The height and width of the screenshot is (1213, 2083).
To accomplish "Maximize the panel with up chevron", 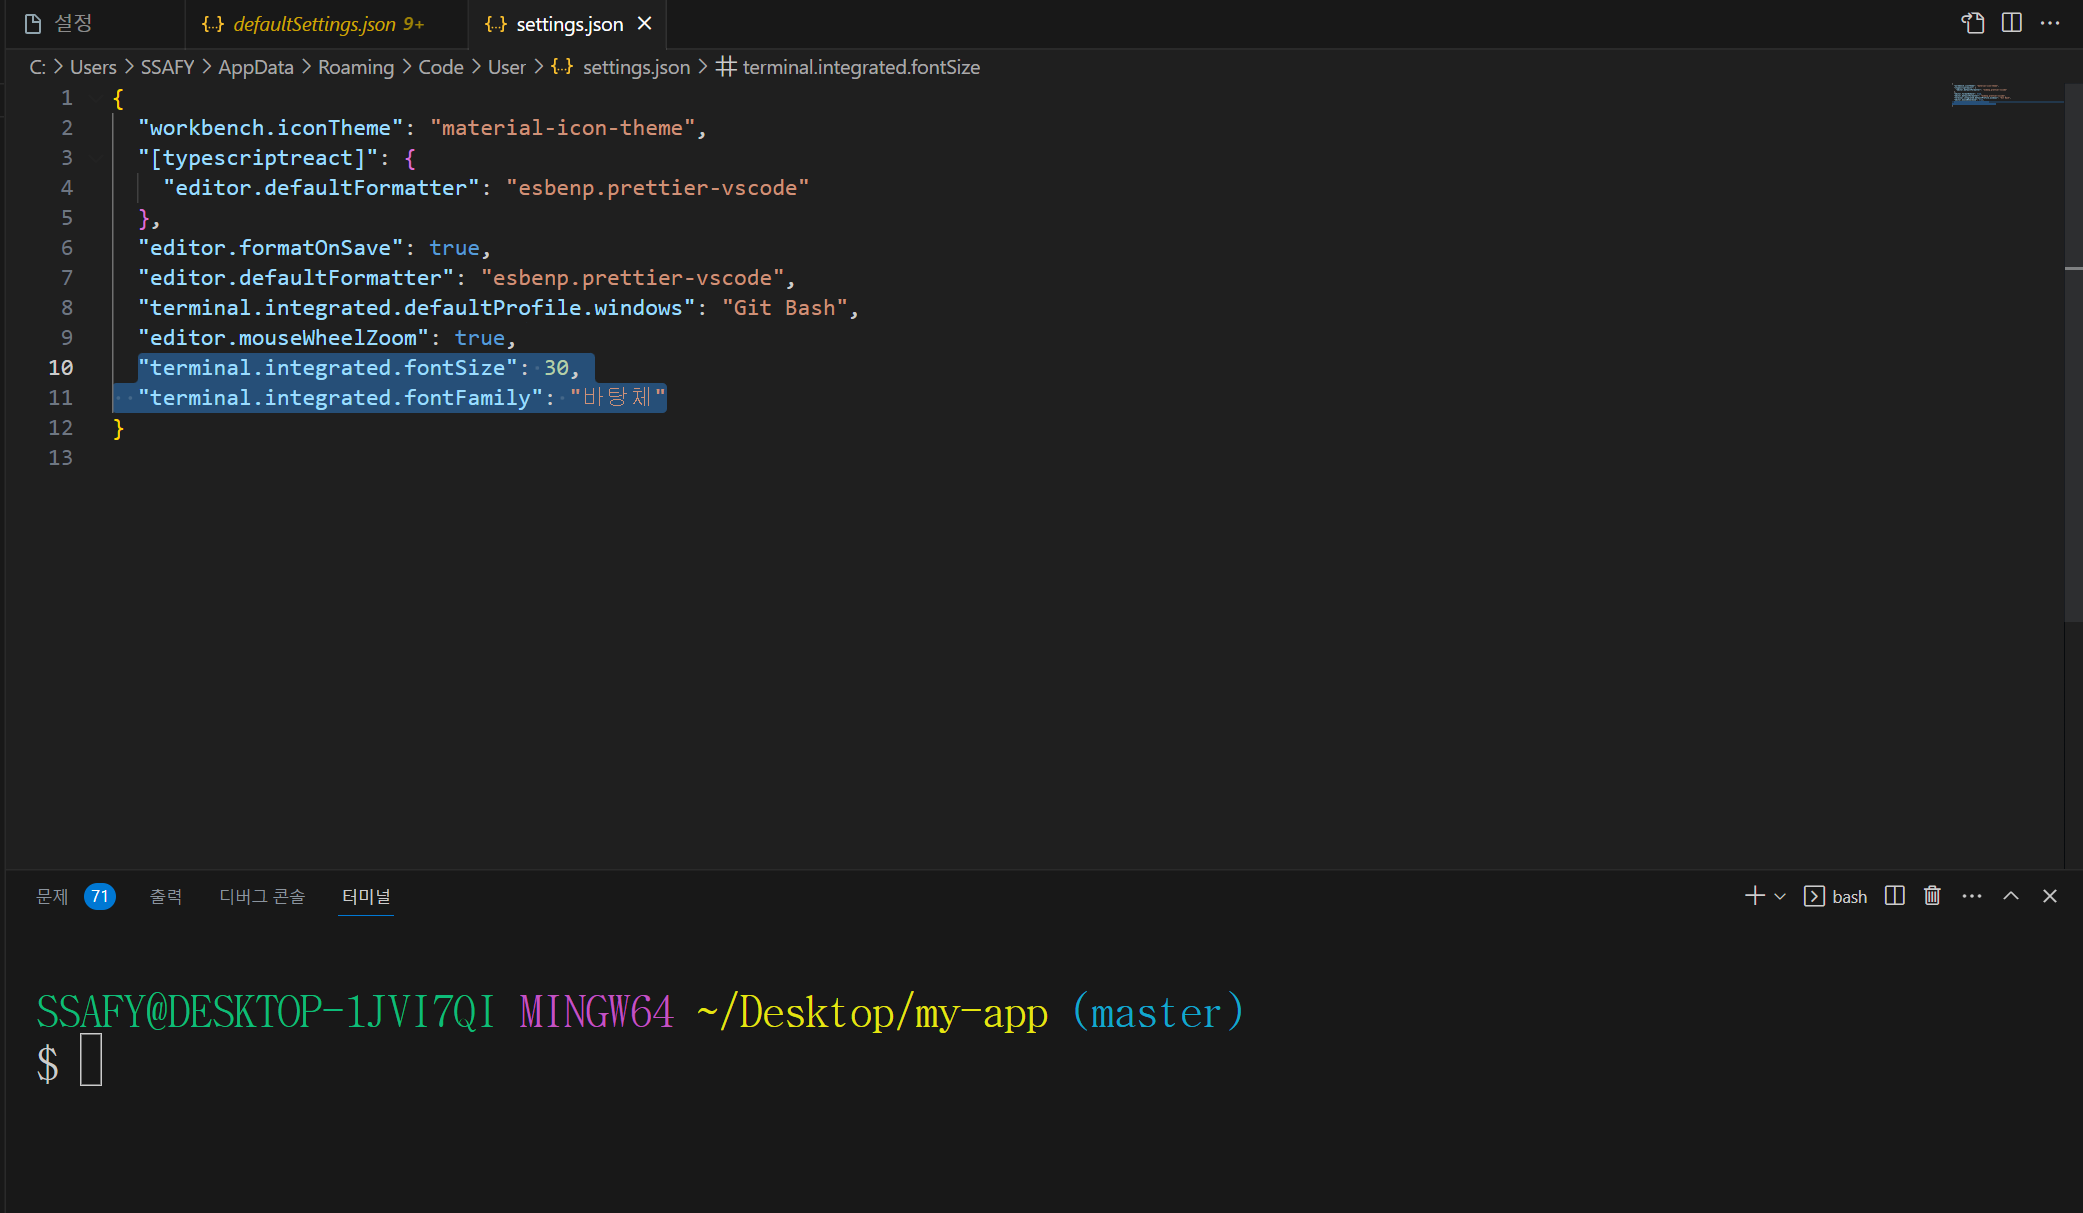I will tap(2011, 896).
